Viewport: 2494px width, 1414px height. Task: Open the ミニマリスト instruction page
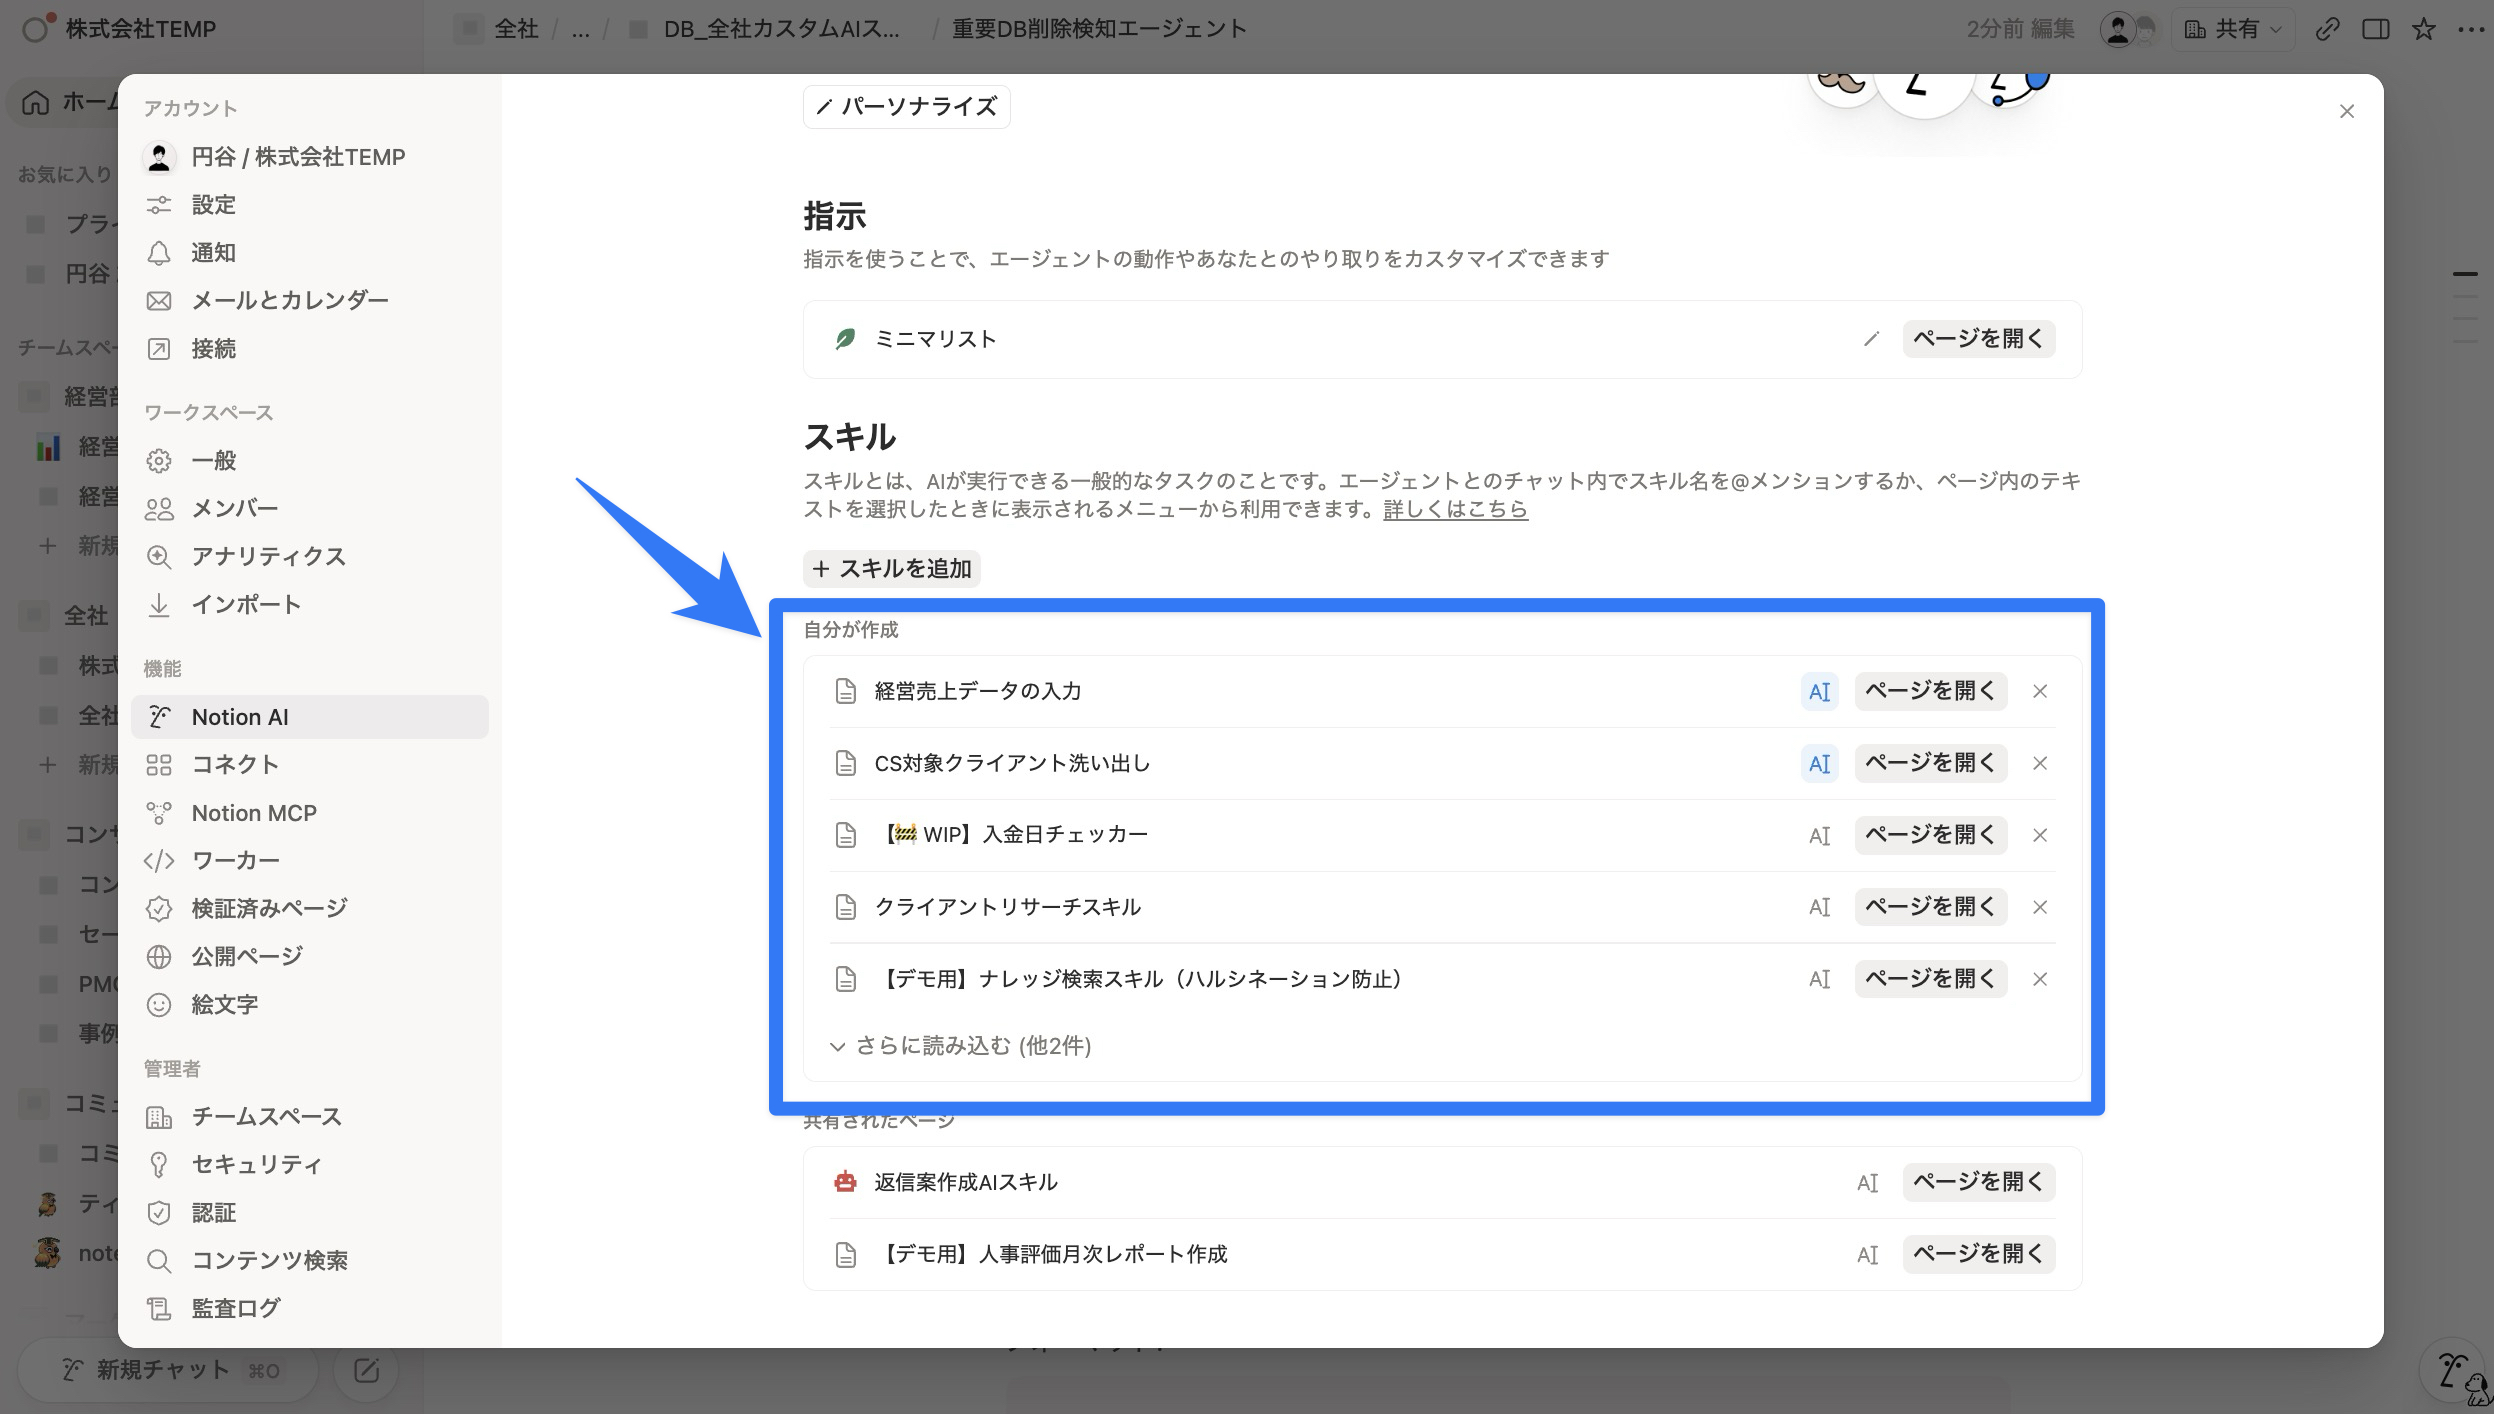click(1978, 339)
